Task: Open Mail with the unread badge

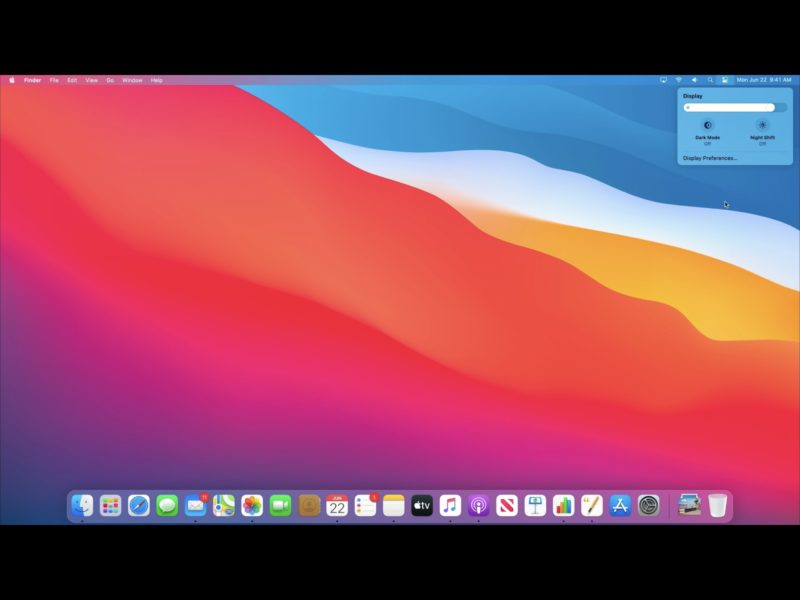Action: [195, 506]
